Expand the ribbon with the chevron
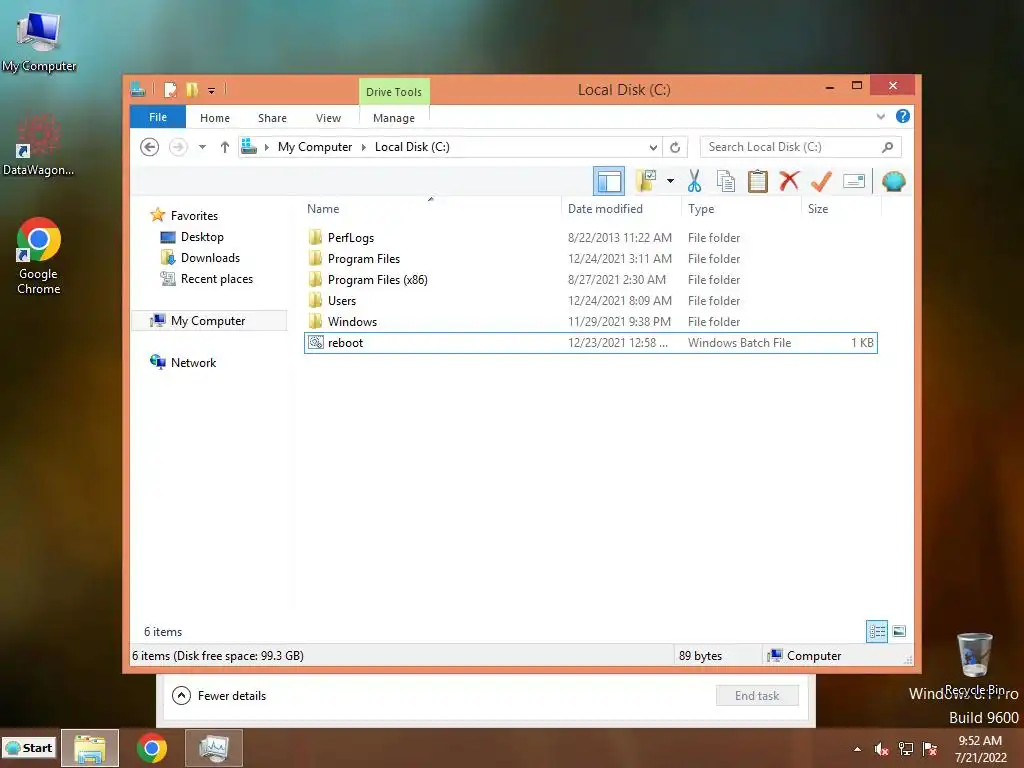The width and height of the screenshot is (1024, 768). [x=880, y=116]
